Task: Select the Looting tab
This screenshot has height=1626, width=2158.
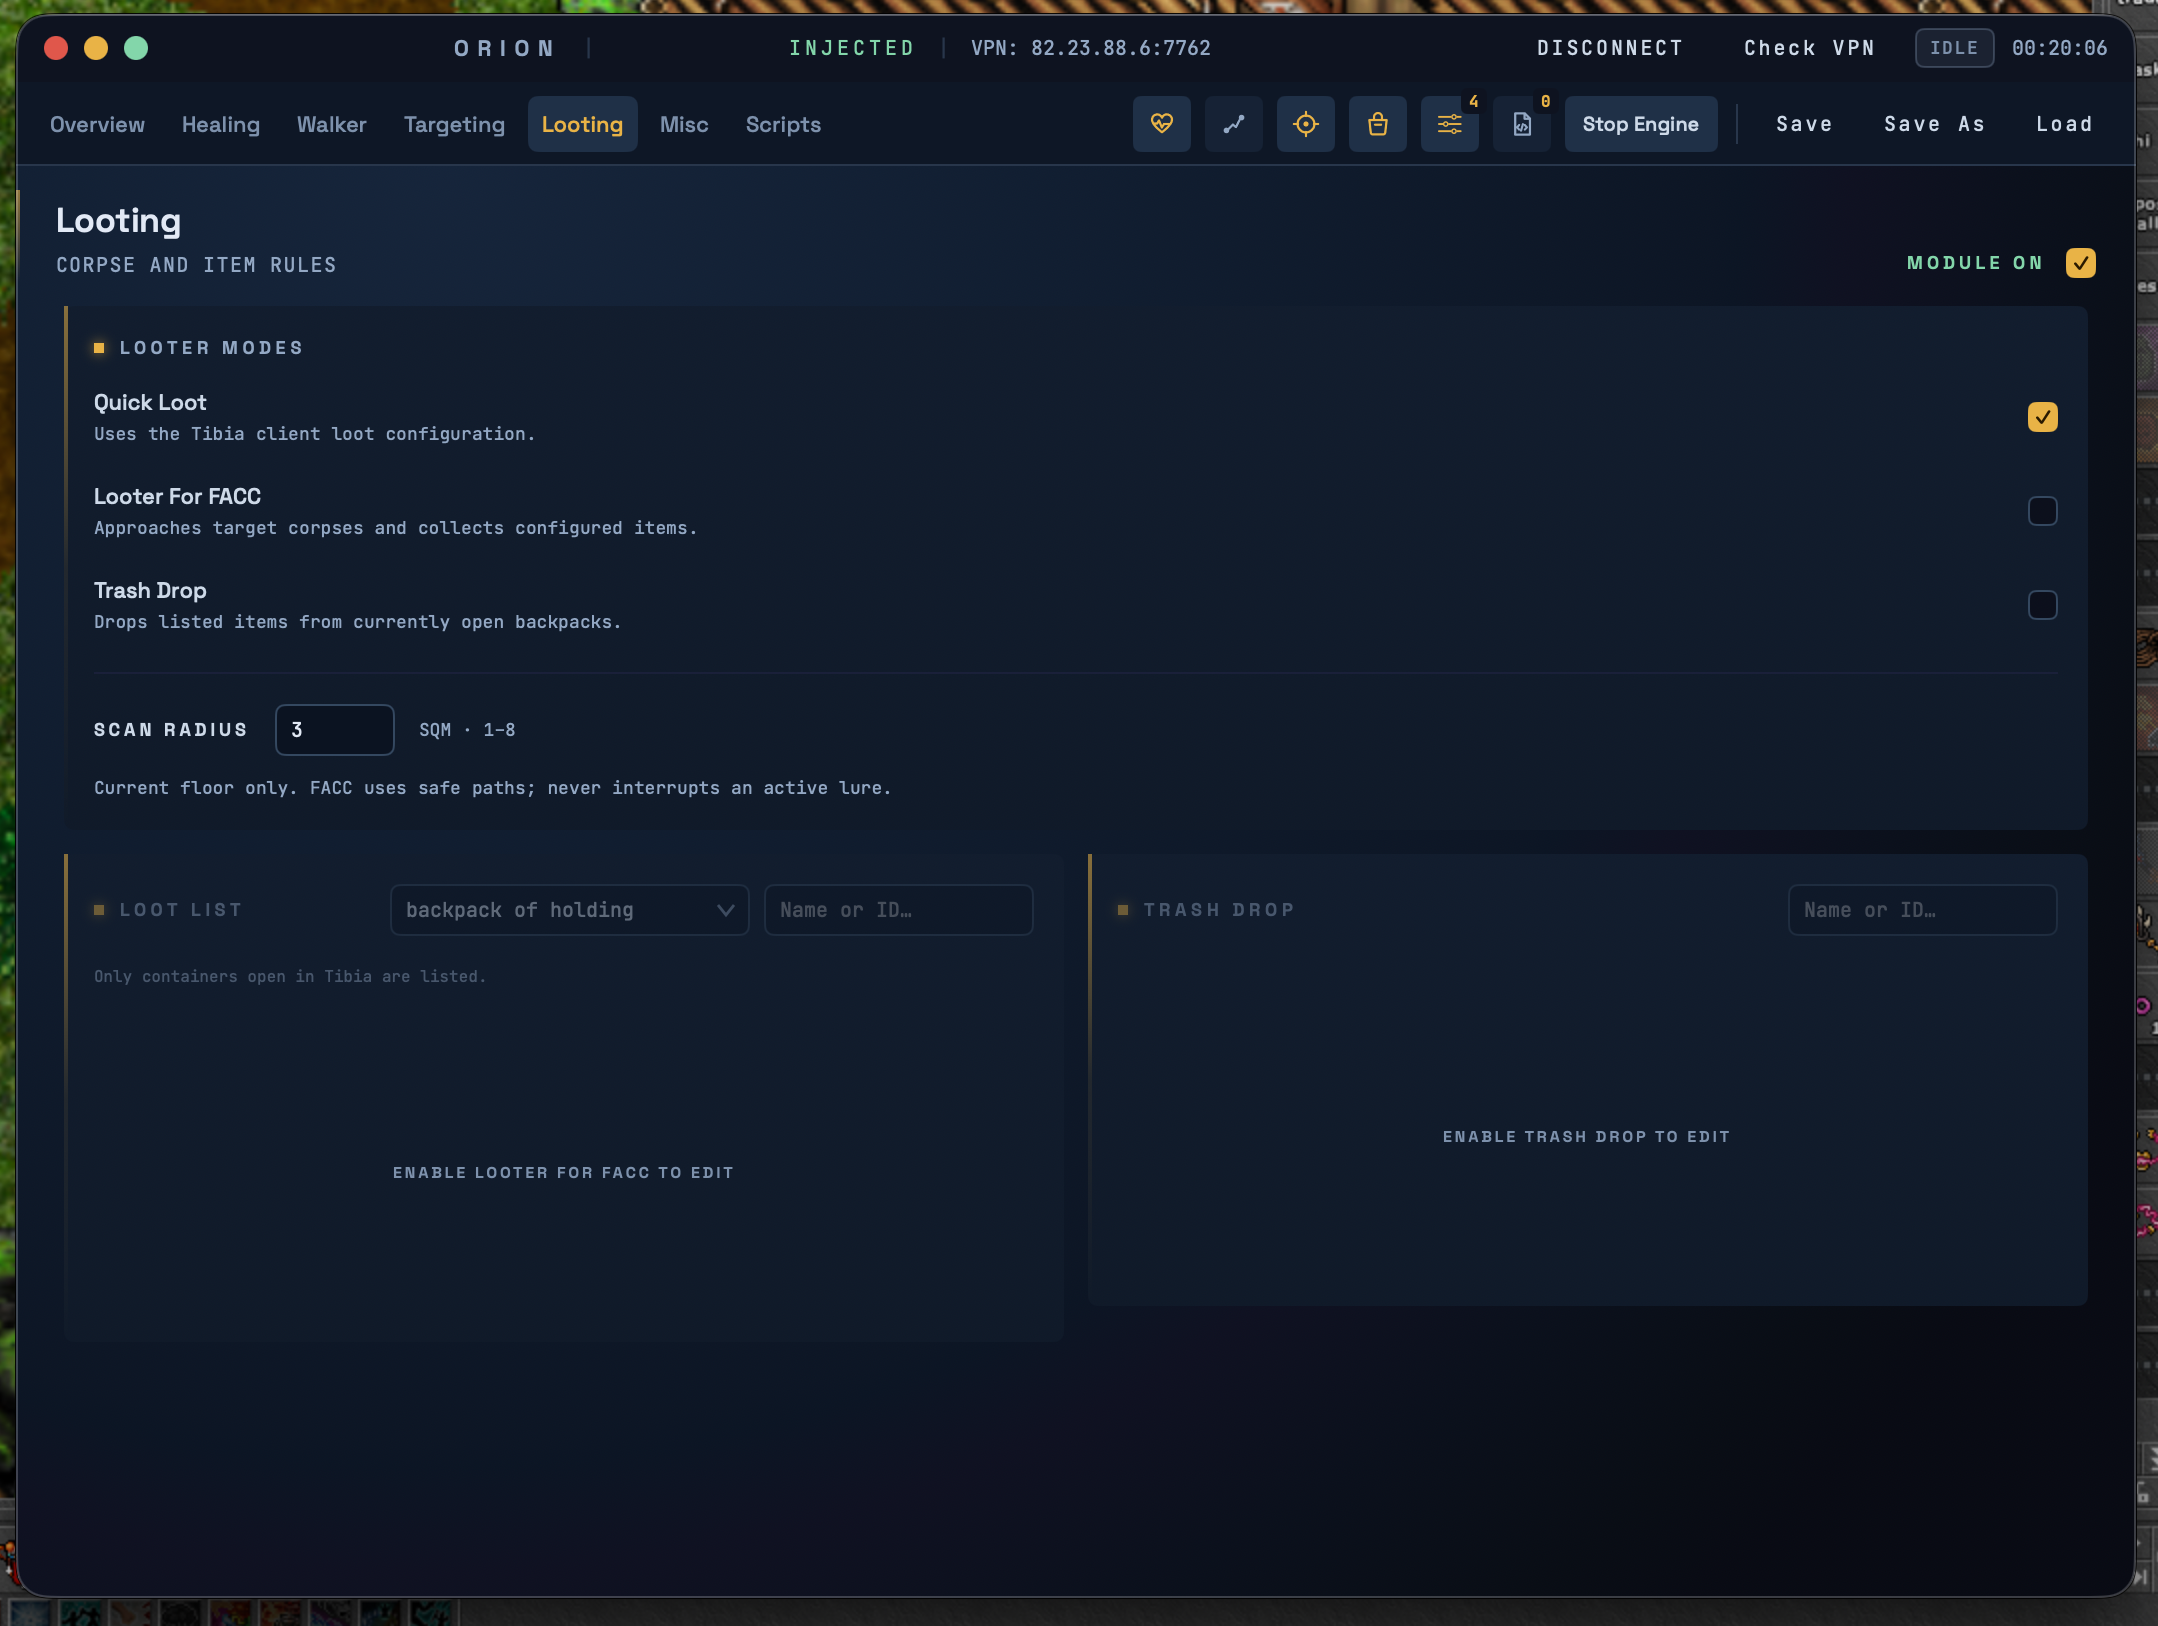Action: [582, 124]
